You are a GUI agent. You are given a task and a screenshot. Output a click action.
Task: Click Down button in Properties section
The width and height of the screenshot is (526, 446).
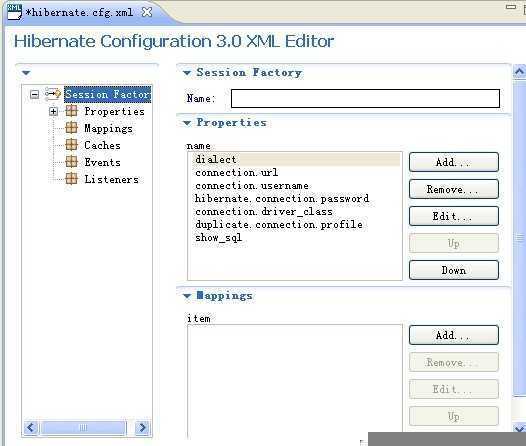click(454, 270)
